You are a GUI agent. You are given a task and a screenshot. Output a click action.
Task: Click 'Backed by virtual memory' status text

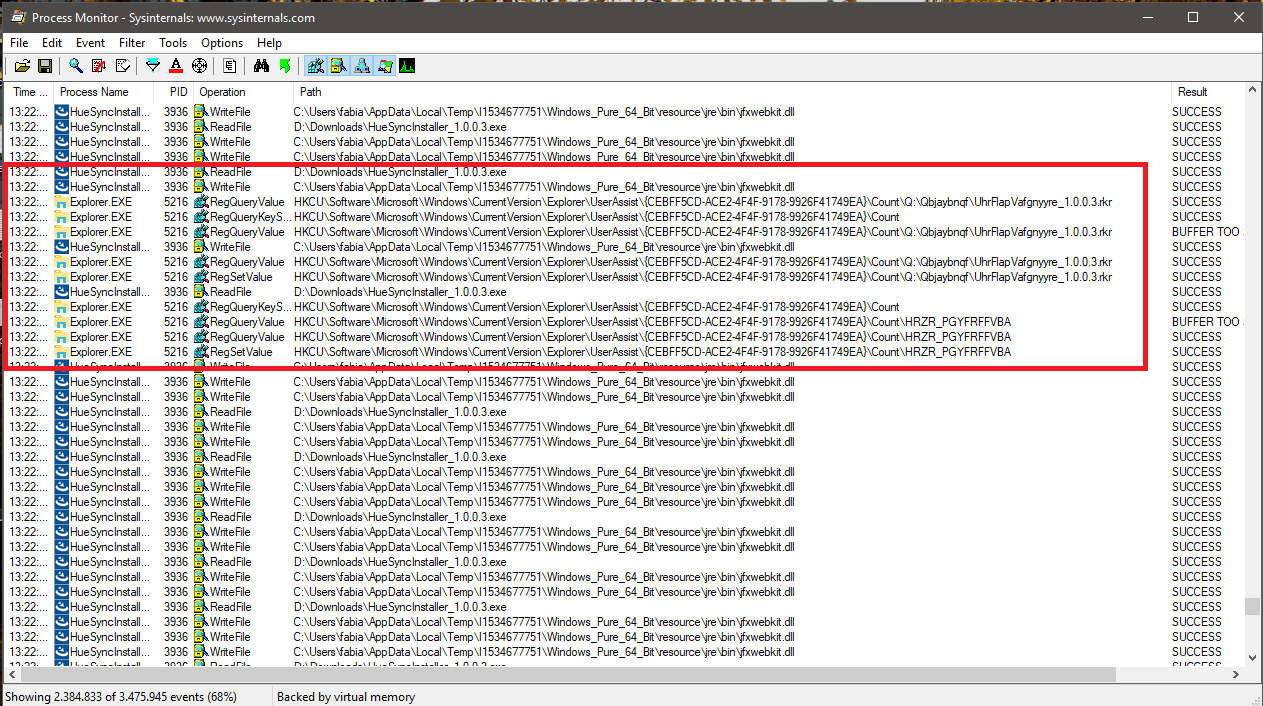(x=346, y=696)
